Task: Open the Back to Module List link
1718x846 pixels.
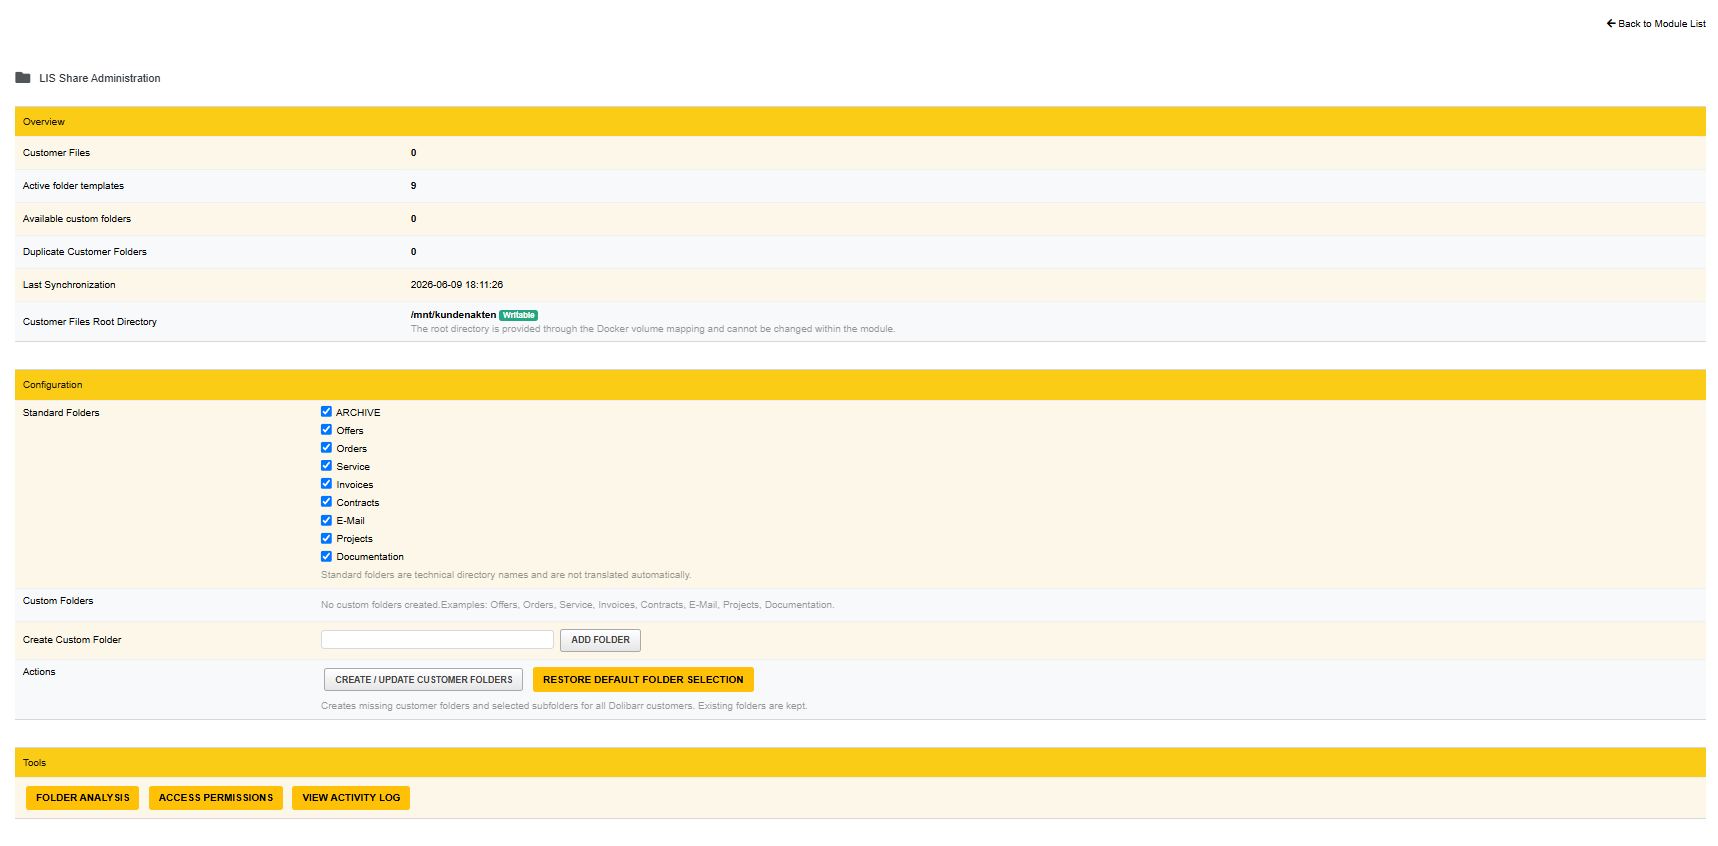Action: point(1656,23)
